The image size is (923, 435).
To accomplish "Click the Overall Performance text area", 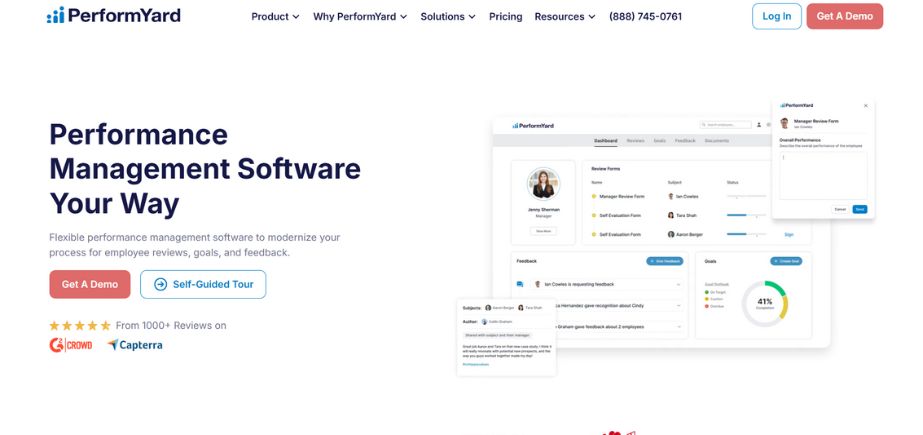I will [x=823, y=176].
